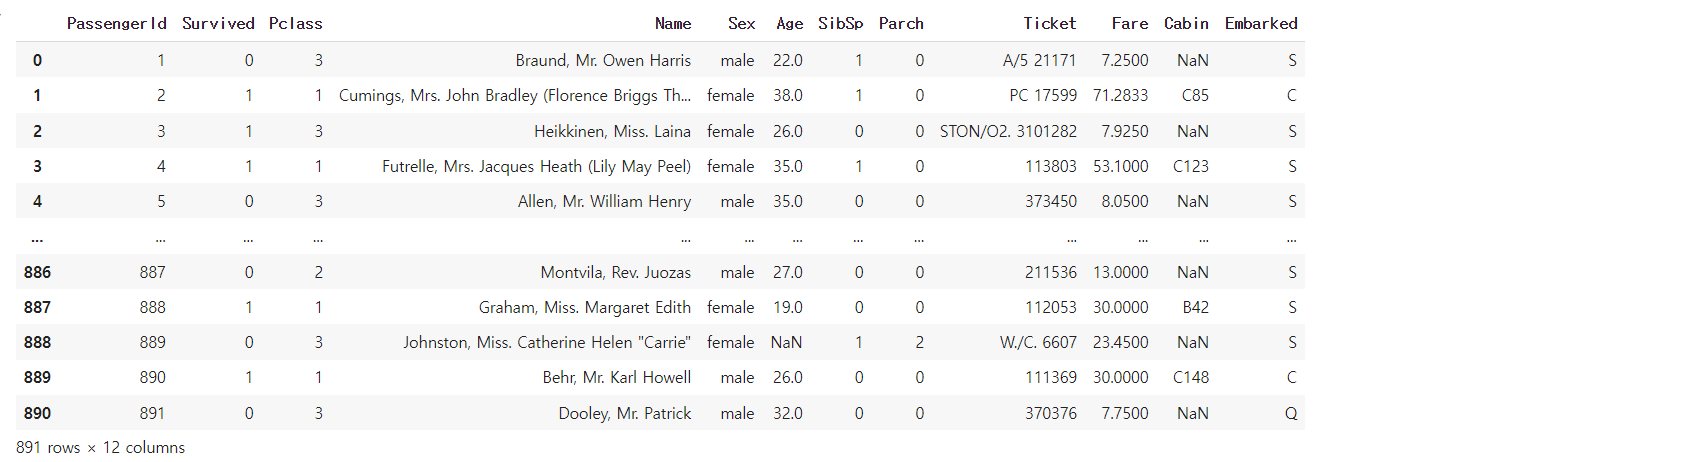This screenshot has width=1705, height=462.
Task: Click the Survived column header
Action: (x=218, y=23)
